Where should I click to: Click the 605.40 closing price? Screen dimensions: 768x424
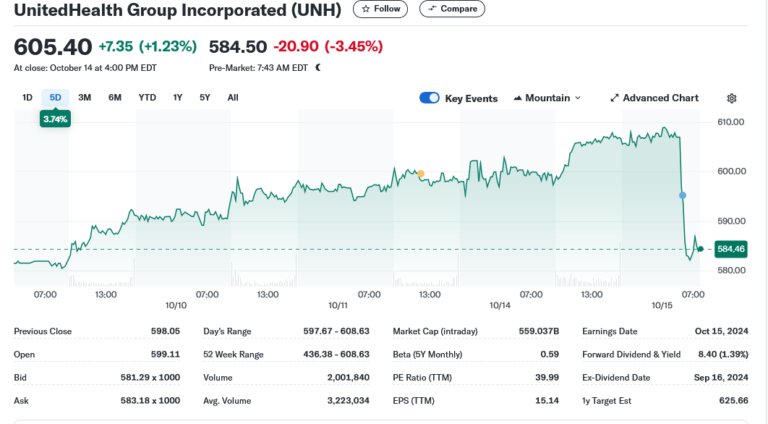tap(52, 47)
